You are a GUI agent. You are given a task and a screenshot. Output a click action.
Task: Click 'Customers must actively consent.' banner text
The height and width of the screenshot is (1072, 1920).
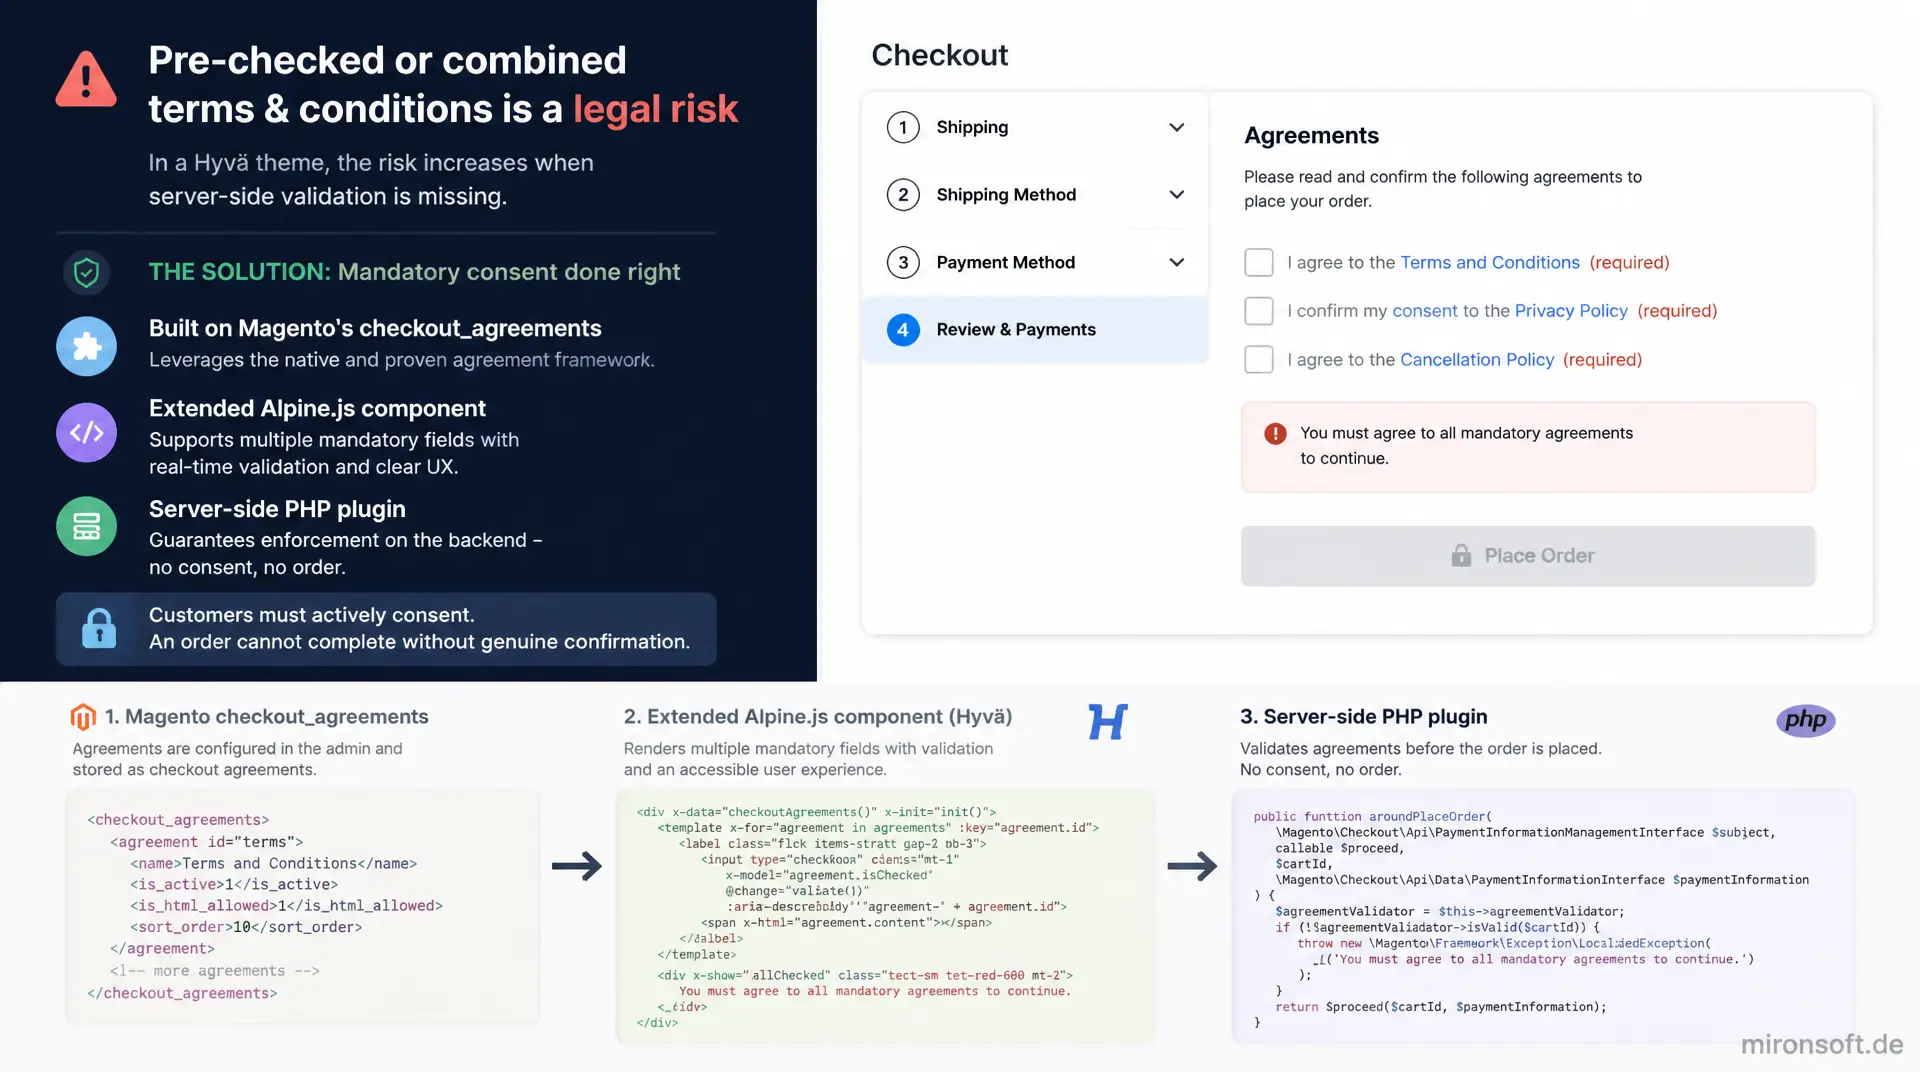coord(312,615)
